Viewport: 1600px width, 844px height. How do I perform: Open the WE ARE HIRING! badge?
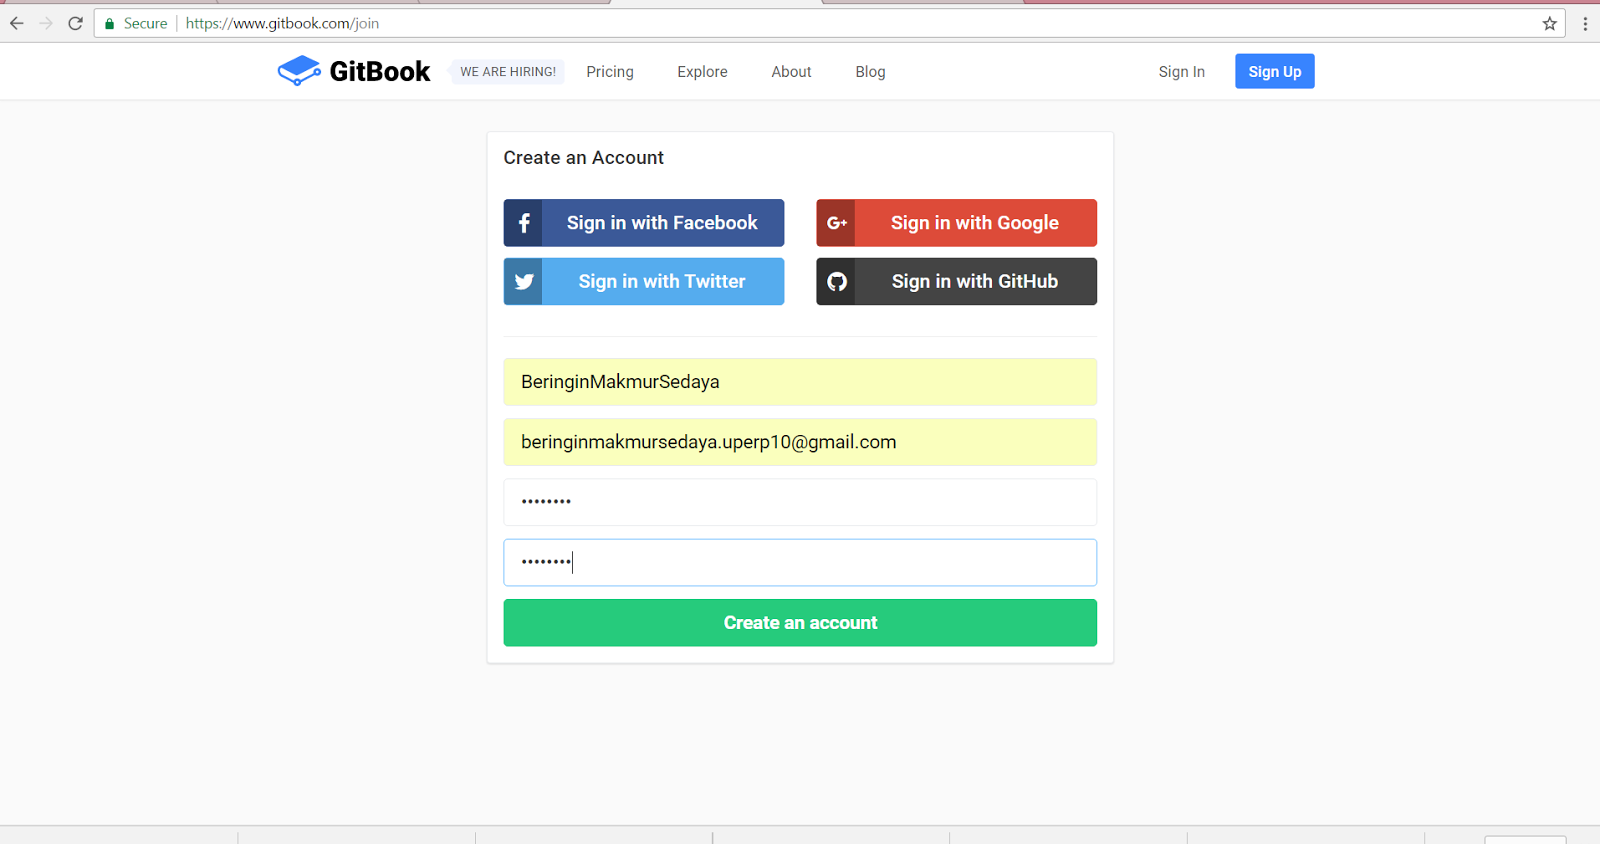point(508,72)
